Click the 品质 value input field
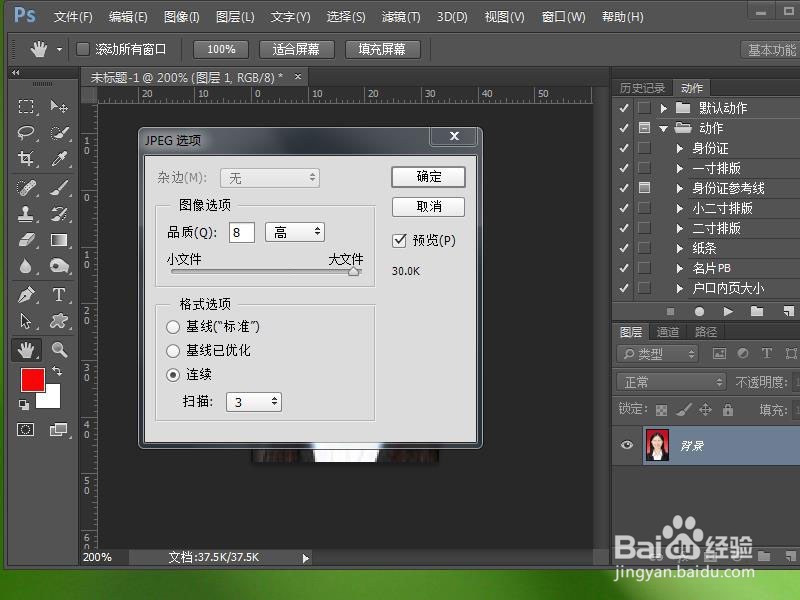This screenshot has height=600, width=800. [x=239, y=231]
